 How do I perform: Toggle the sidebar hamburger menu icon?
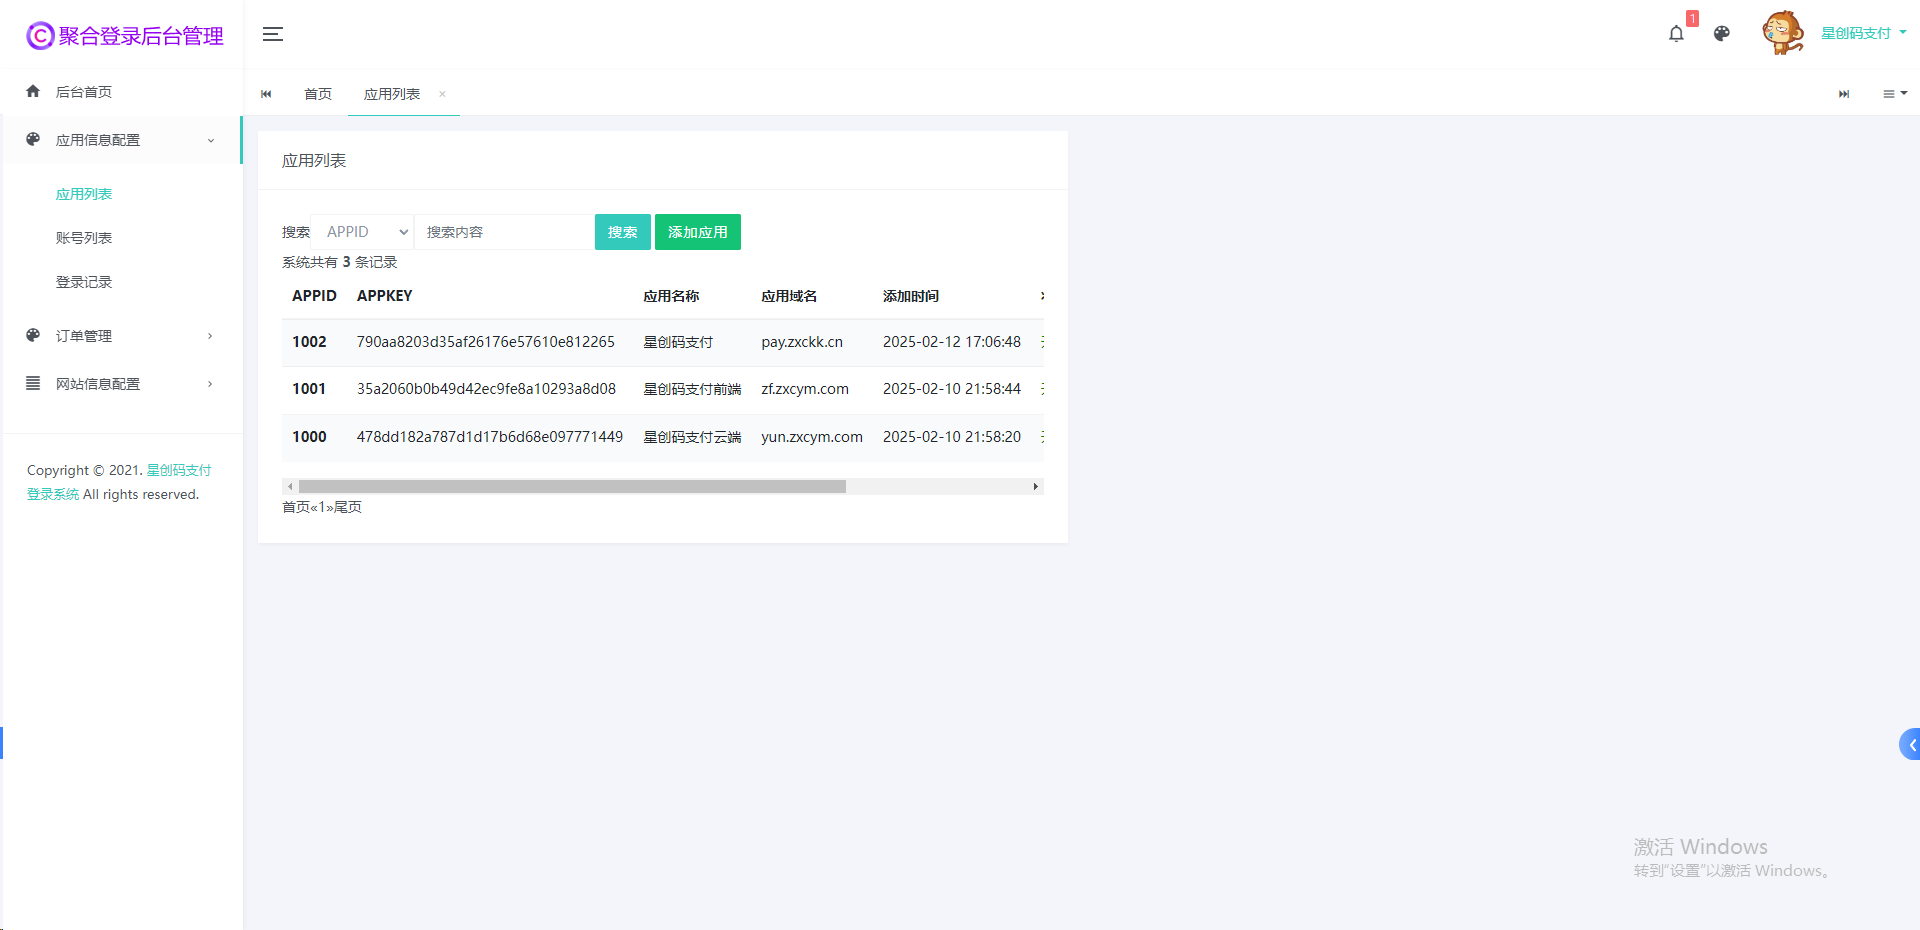272,34
